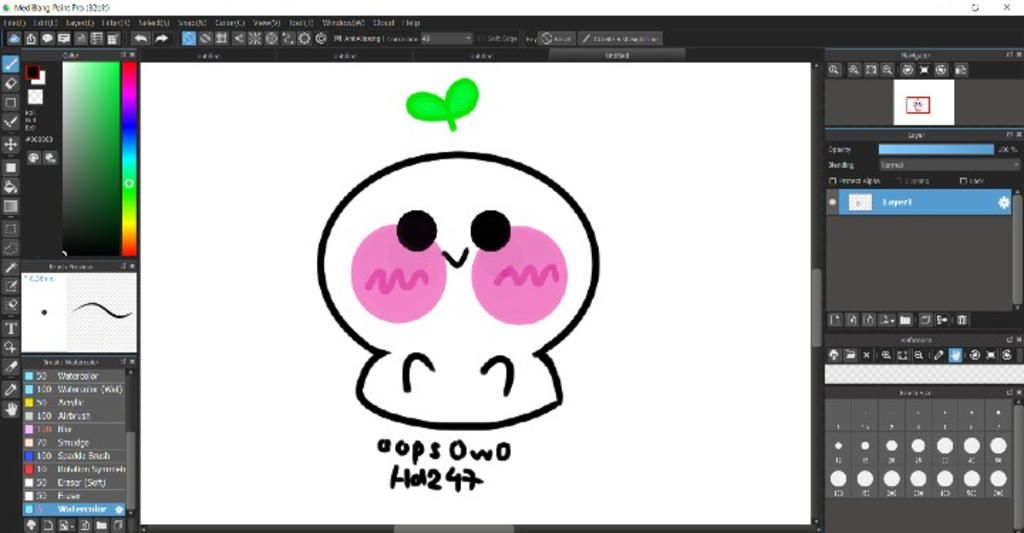Select the Hand tool in left toolbar
The image size is (1024, 533).
[x=10, y=410]
